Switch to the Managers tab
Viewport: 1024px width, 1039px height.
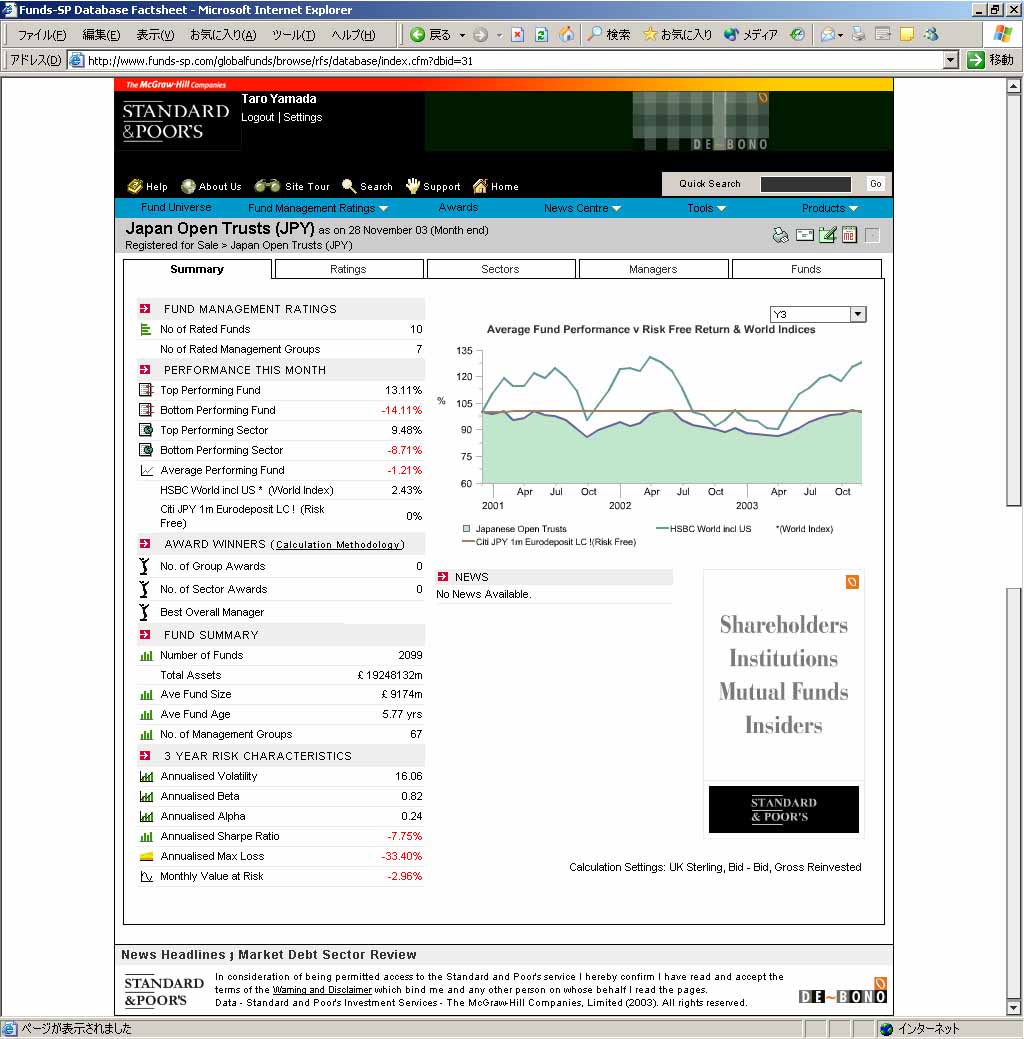(654, 269)
